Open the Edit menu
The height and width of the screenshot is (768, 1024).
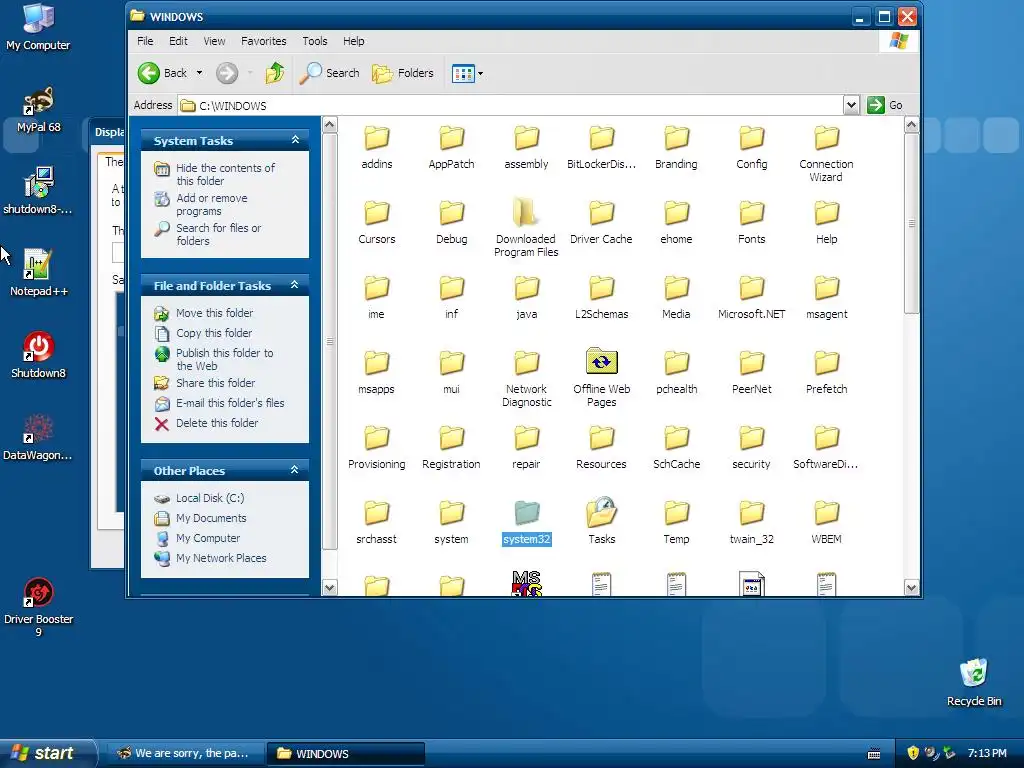coord(178,41)
